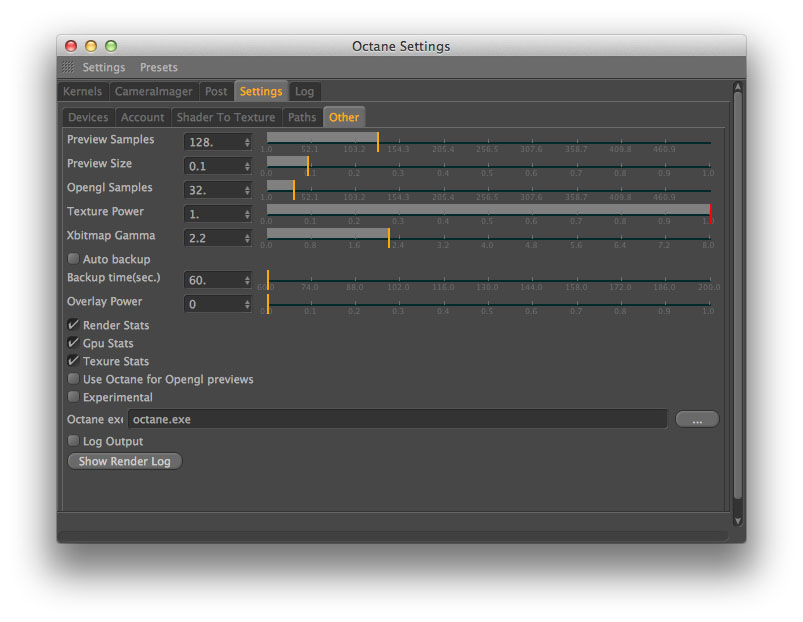Screen dimensions: 803x622
Task: Click the Overlay Power stepper arrows
Action: (x=247, y=304)
